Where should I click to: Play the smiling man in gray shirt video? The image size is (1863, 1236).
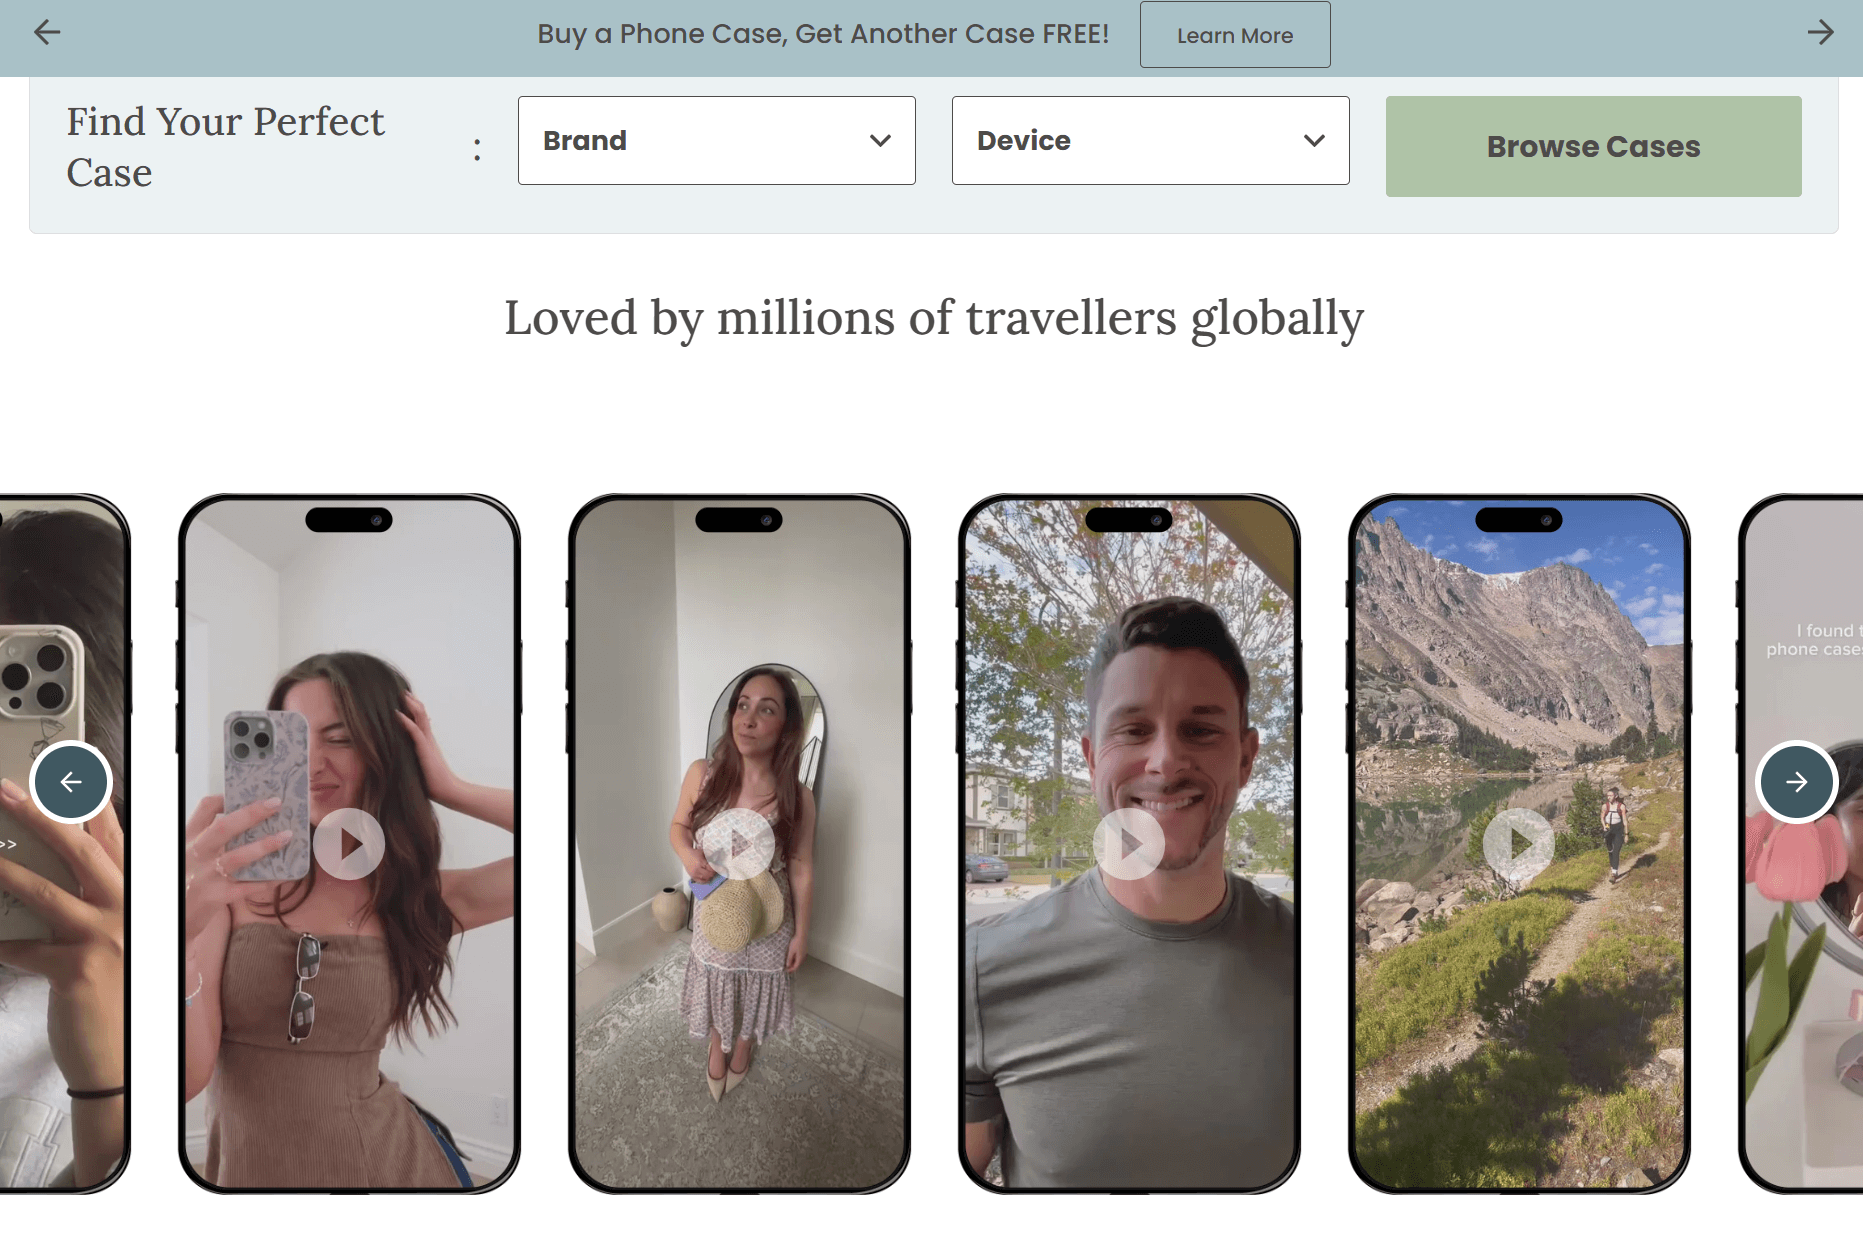pyautogui.click(x=1129, y=844)
